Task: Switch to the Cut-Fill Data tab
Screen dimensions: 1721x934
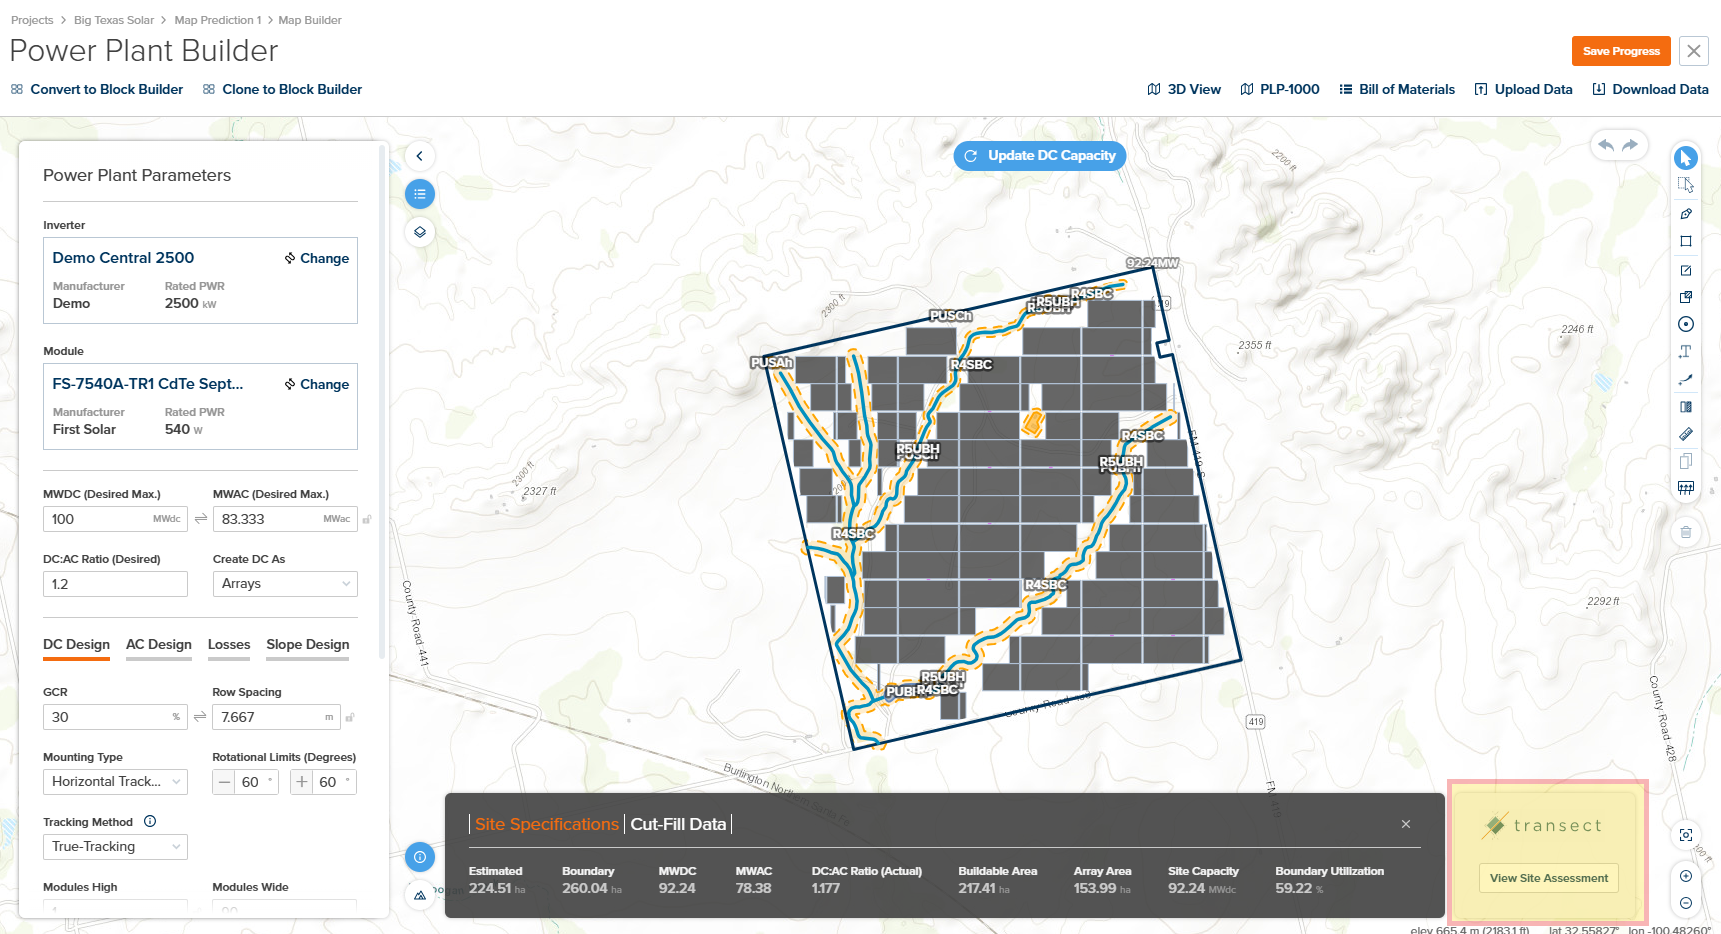Action: pyautogui.click(x=678, y=823)
